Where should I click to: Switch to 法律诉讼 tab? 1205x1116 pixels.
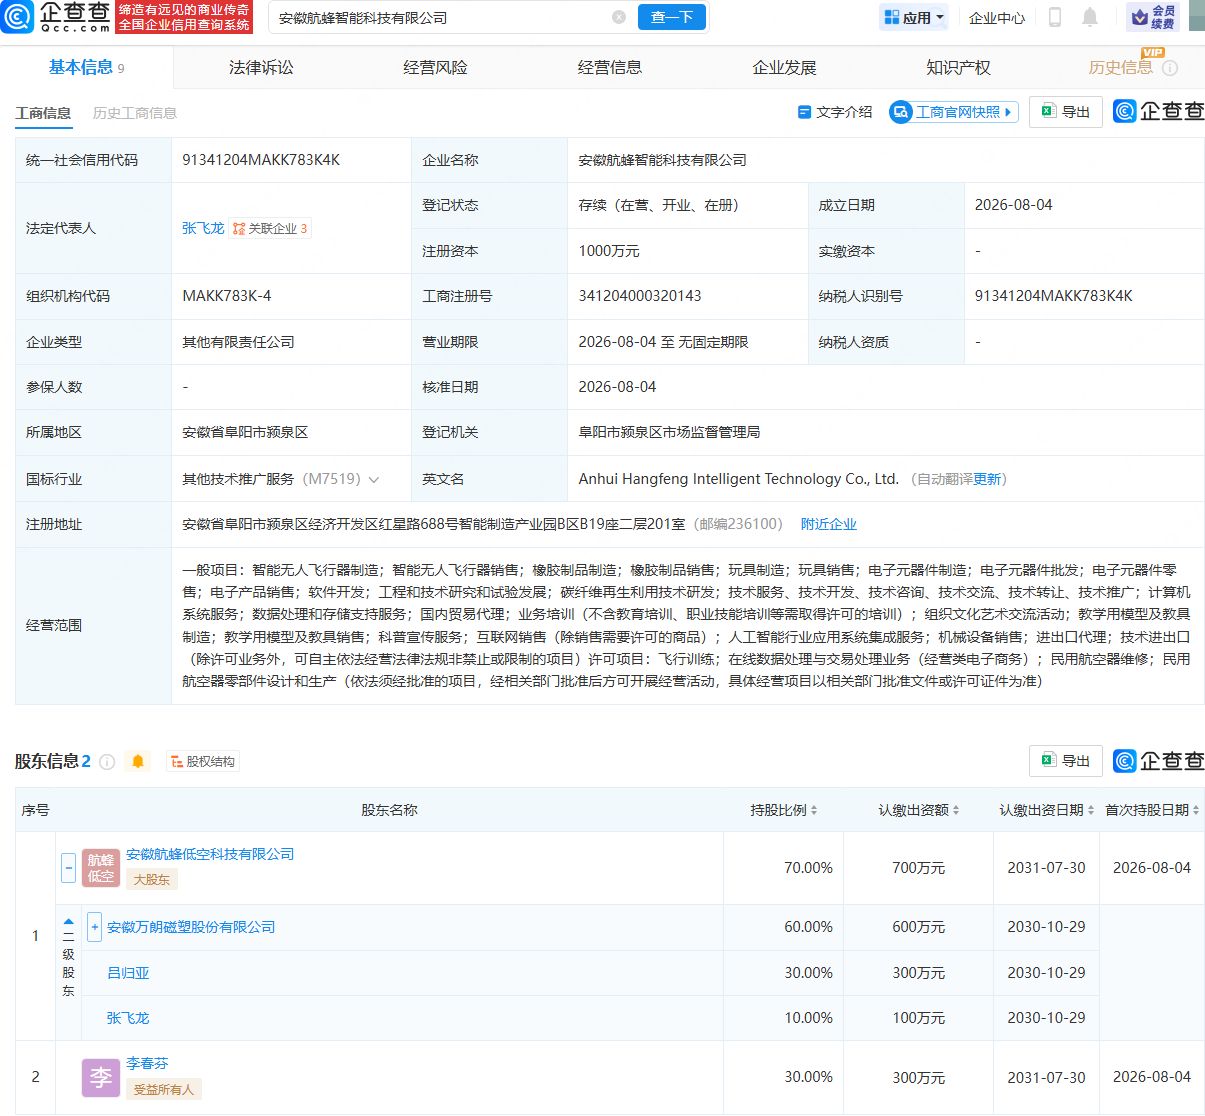point(261,67)
